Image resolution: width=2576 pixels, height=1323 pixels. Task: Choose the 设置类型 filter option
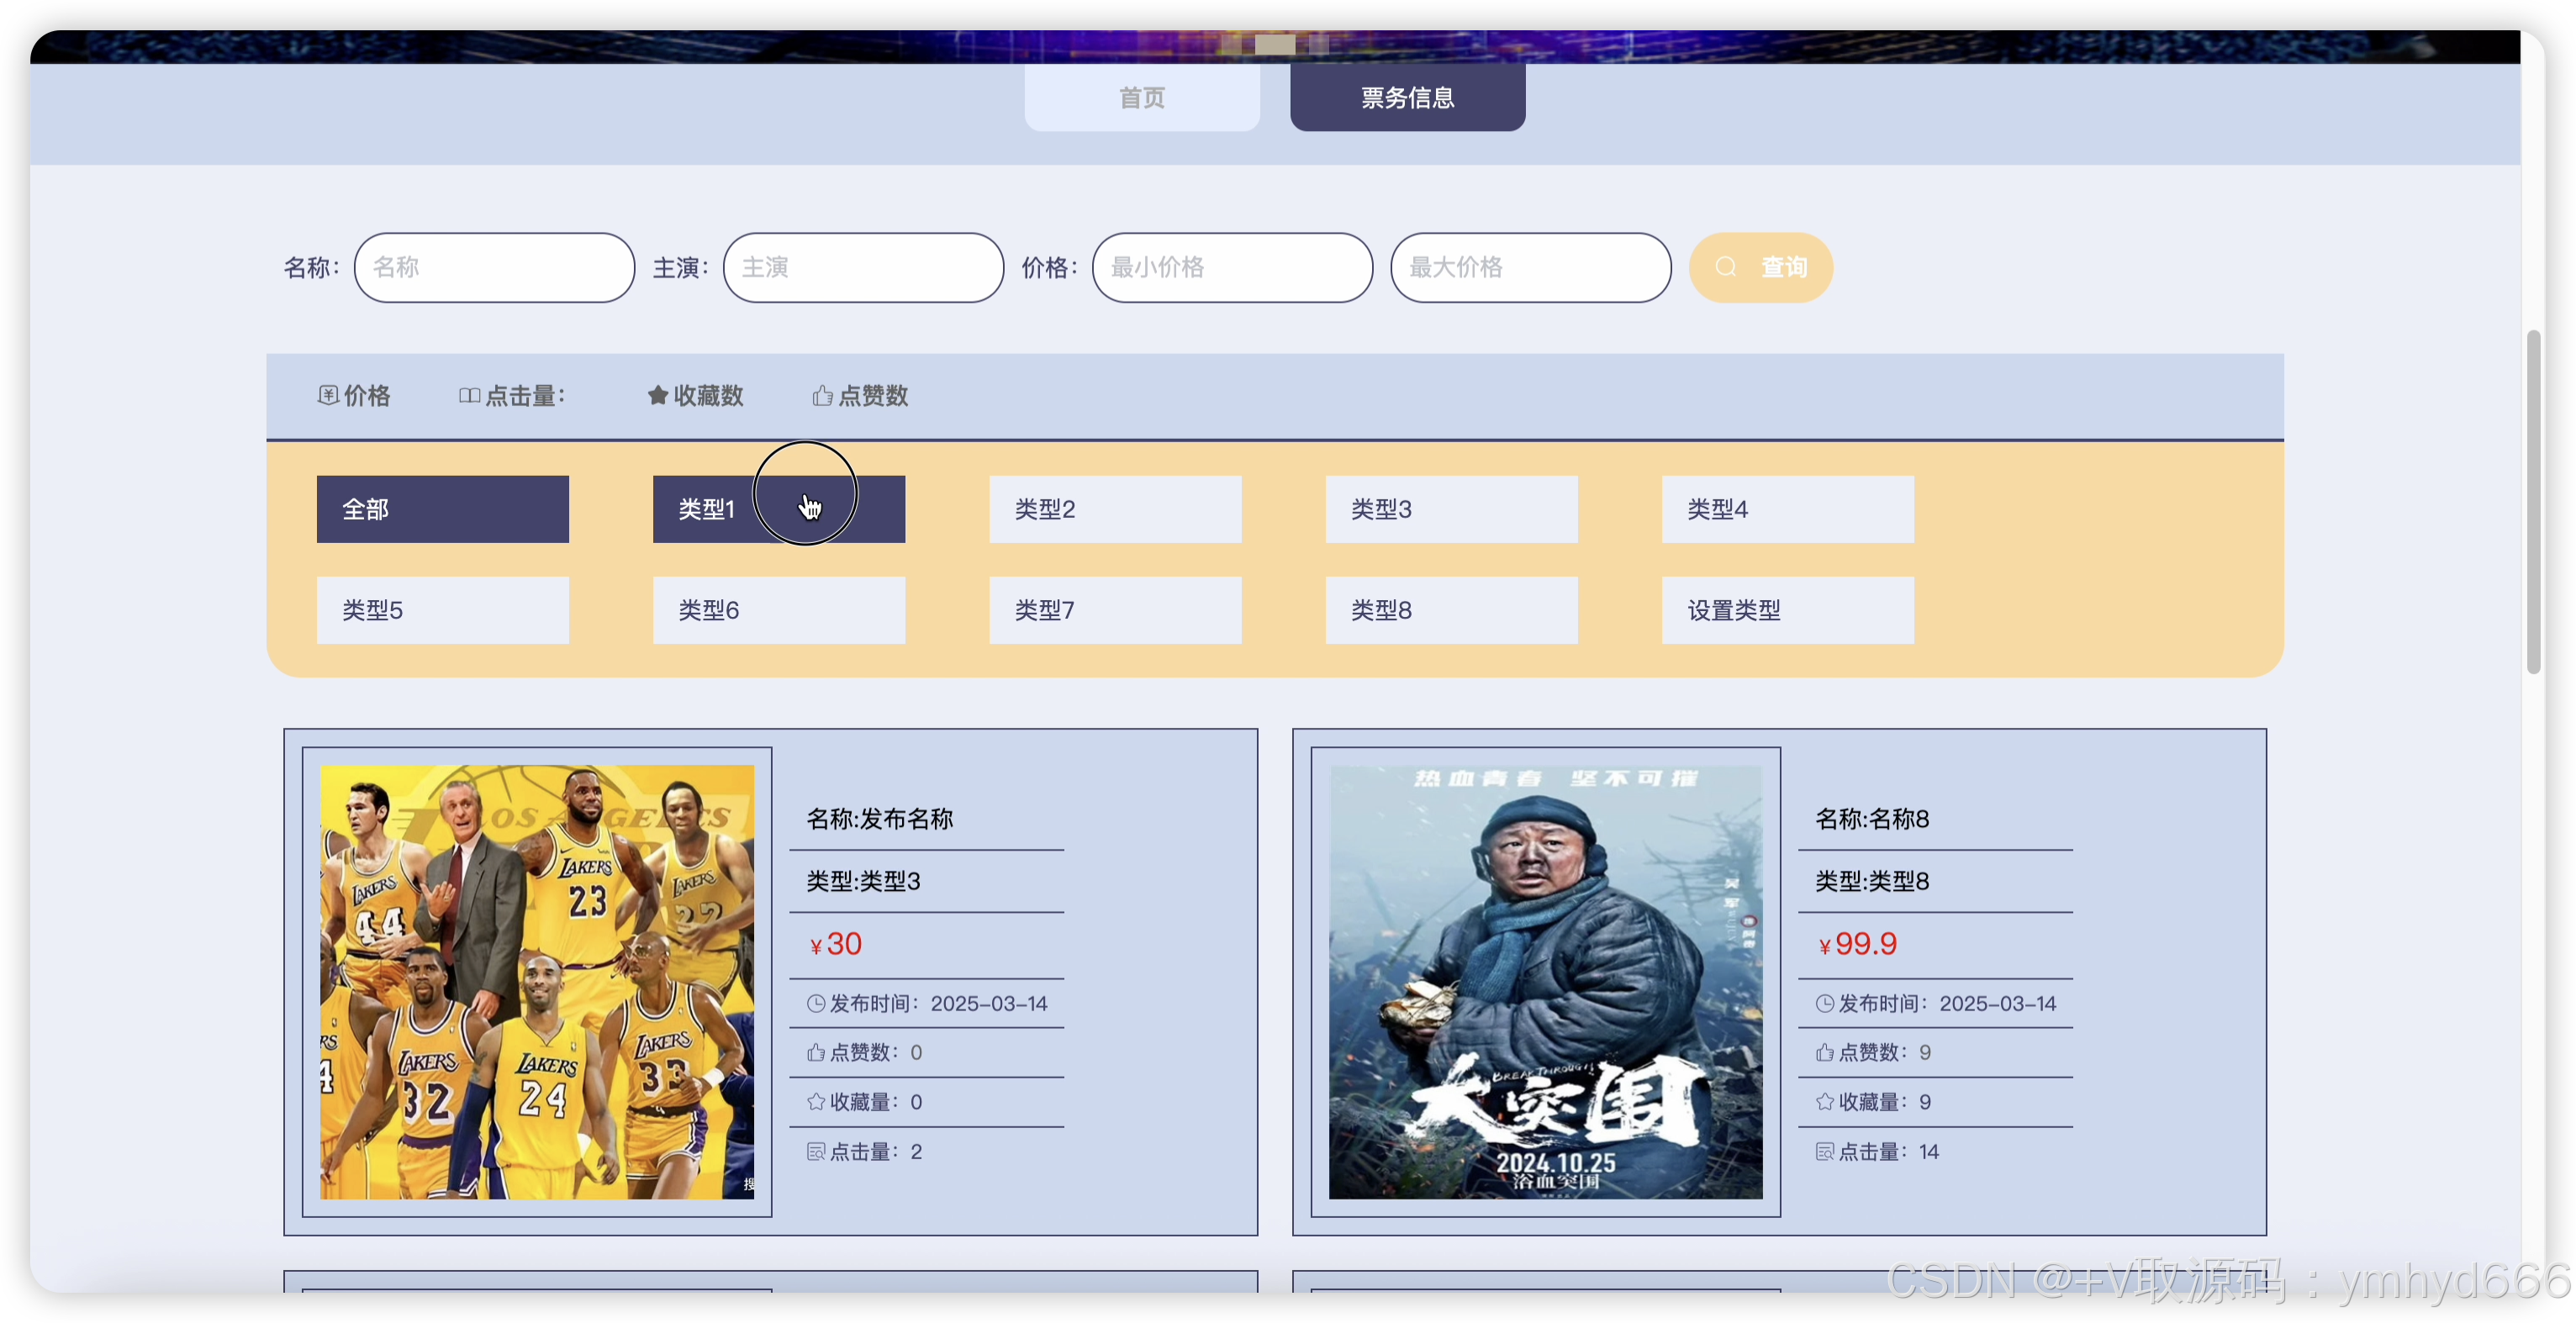(1787, 610)
